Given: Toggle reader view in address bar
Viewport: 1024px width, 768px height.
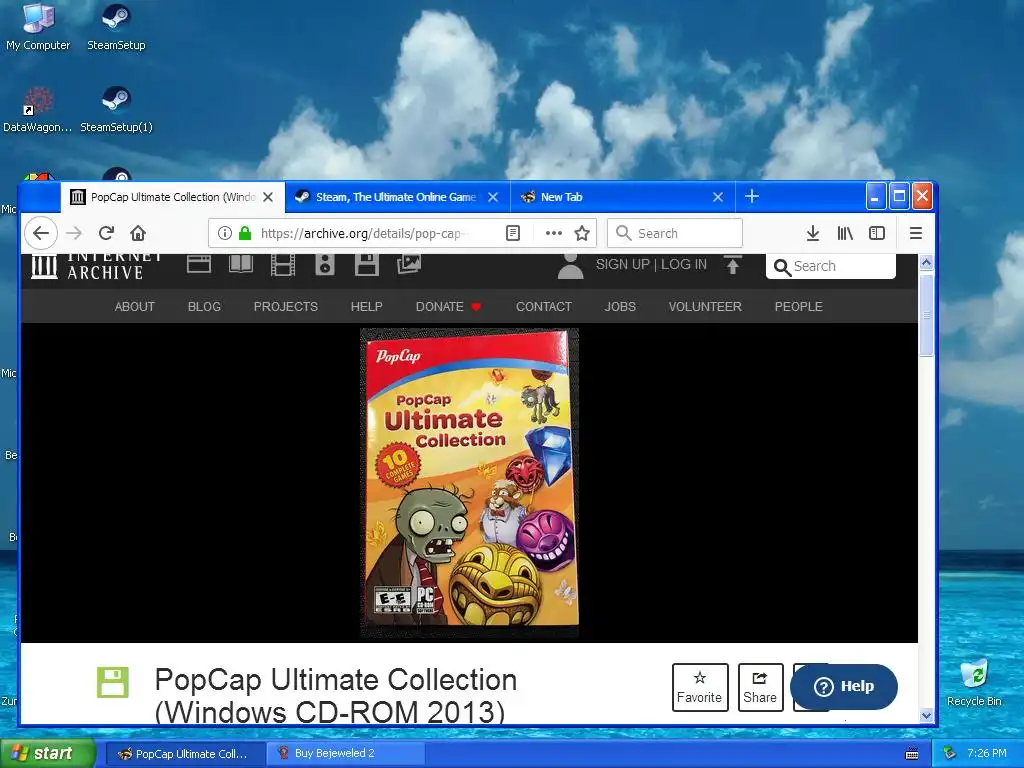Looking at the screenshot, I should [x=513, y=233].
